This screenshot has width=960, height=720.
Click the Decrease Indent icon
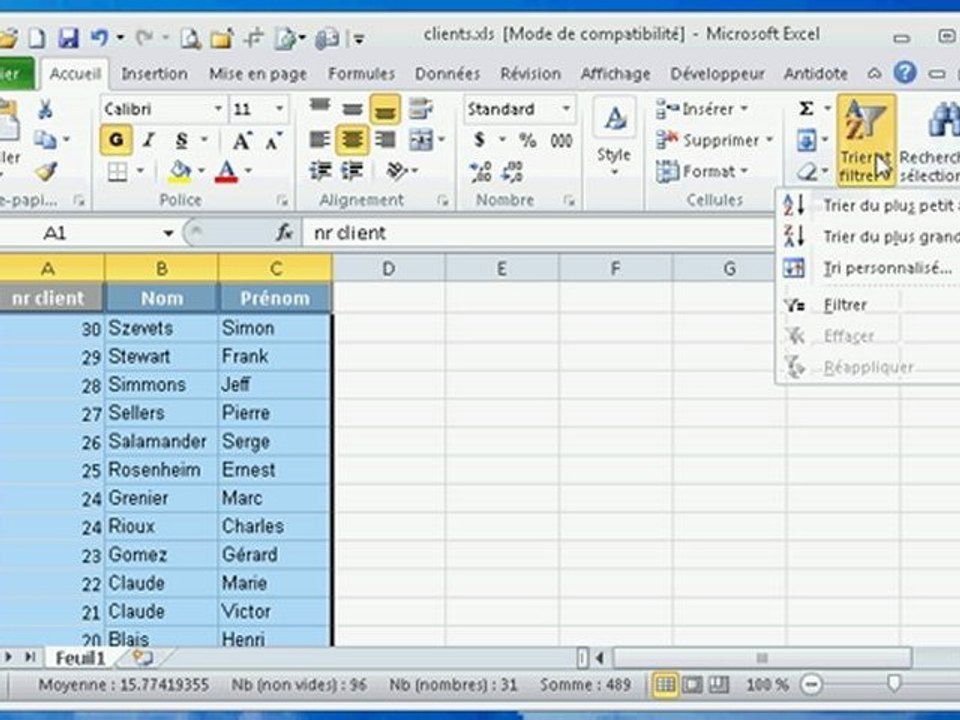coord(320,171)
